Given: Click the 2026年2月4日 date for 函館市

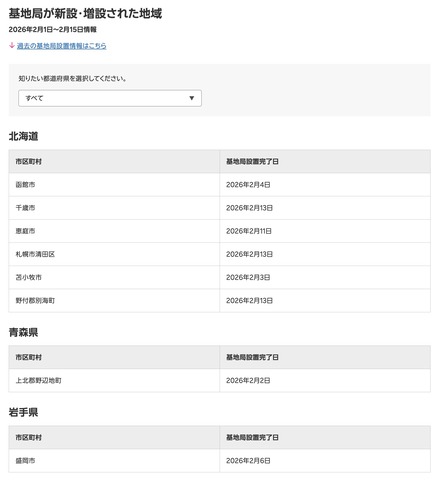Looking at the screenshot, I should pyautogui.click(x=248, y=185).
